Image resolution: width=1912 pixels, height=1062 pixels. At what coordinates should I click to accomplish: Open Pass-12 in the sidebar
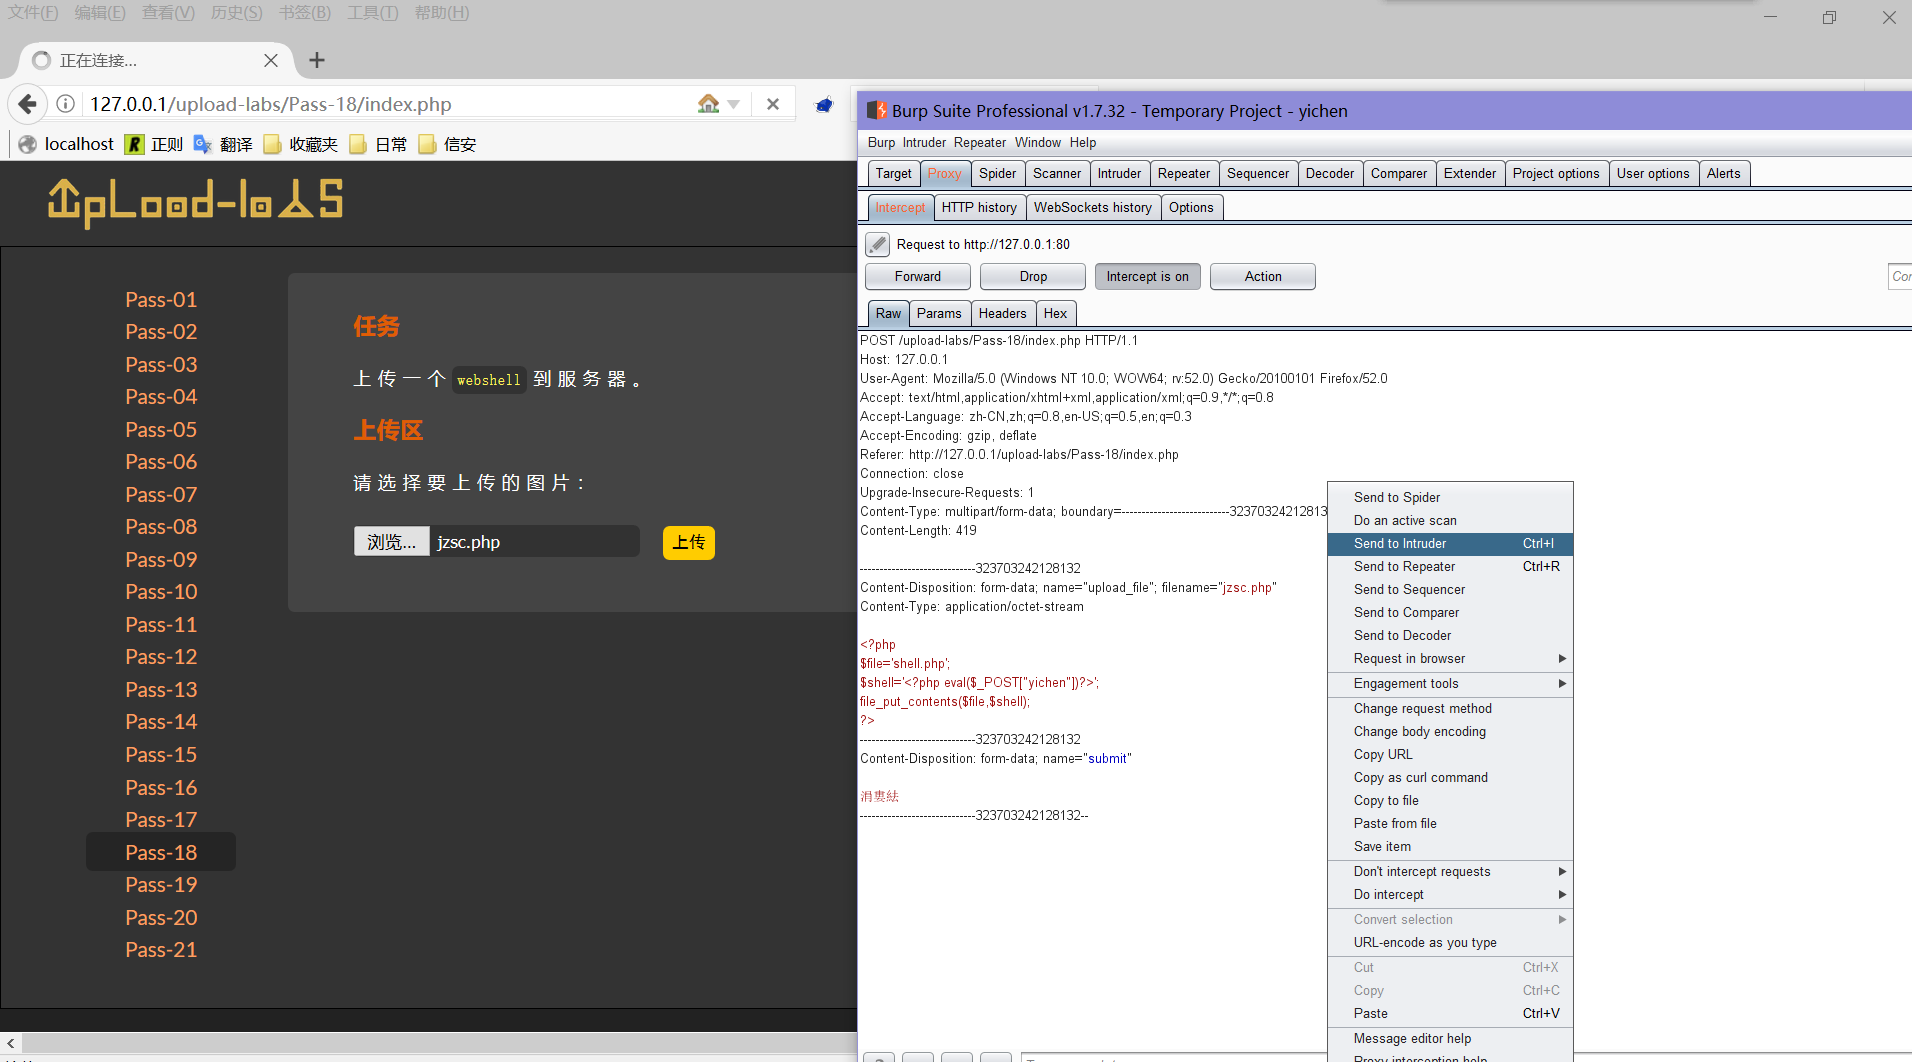161,657
